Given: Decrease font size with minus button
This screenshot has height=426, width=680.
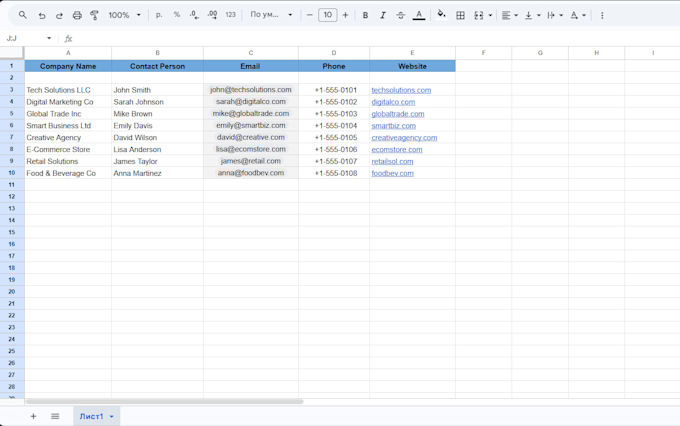Looking at the screenshot, I should click(309, 15).
